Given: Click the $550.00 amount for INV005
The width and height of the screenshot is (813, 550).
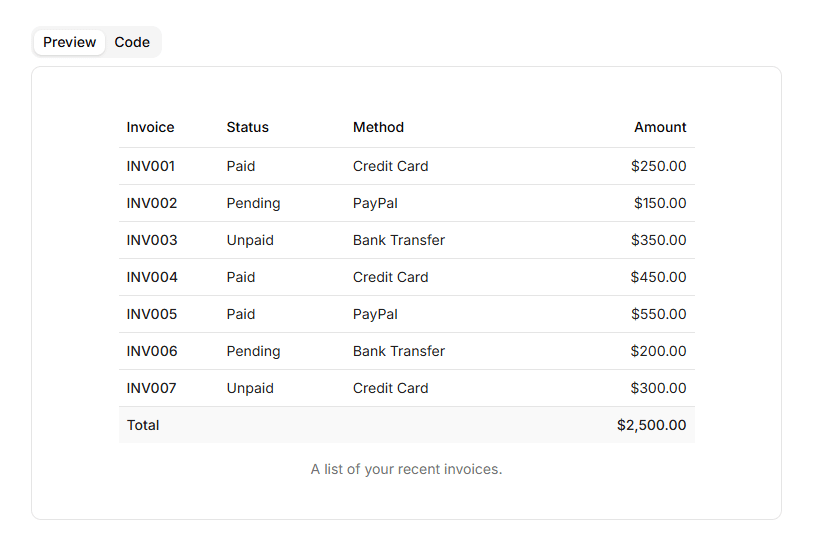Looking at the screenshot, I should [x=658, y=314].
